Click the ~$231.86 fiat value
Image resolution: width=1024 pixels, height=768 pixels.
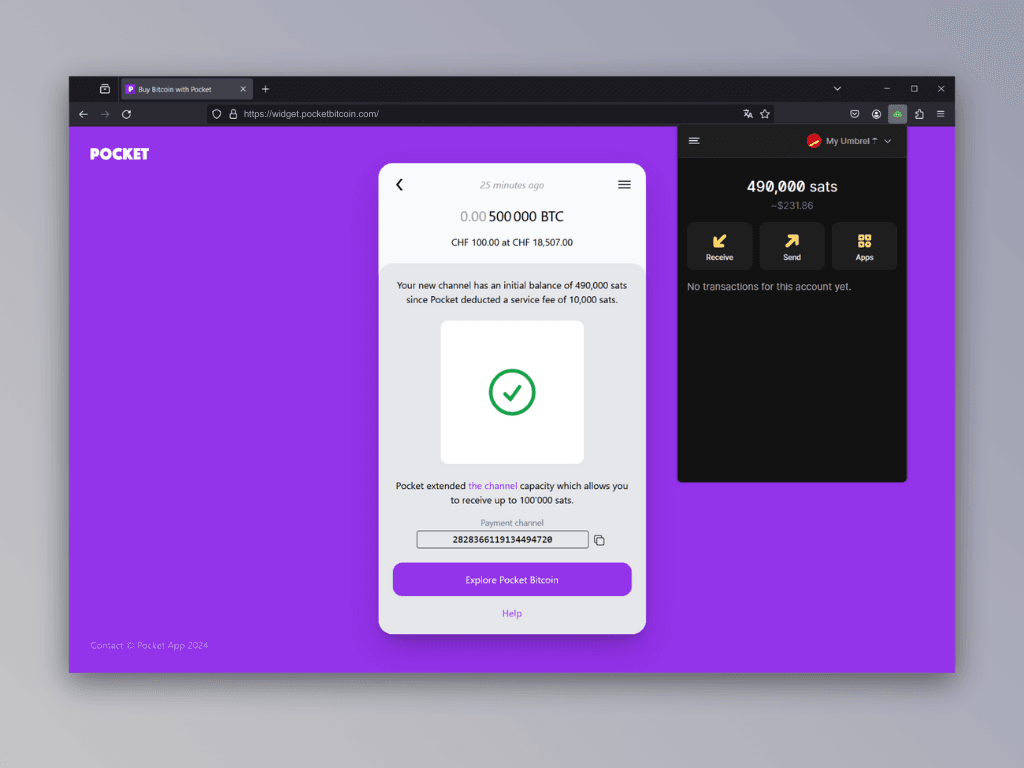[x=792, y=206]
